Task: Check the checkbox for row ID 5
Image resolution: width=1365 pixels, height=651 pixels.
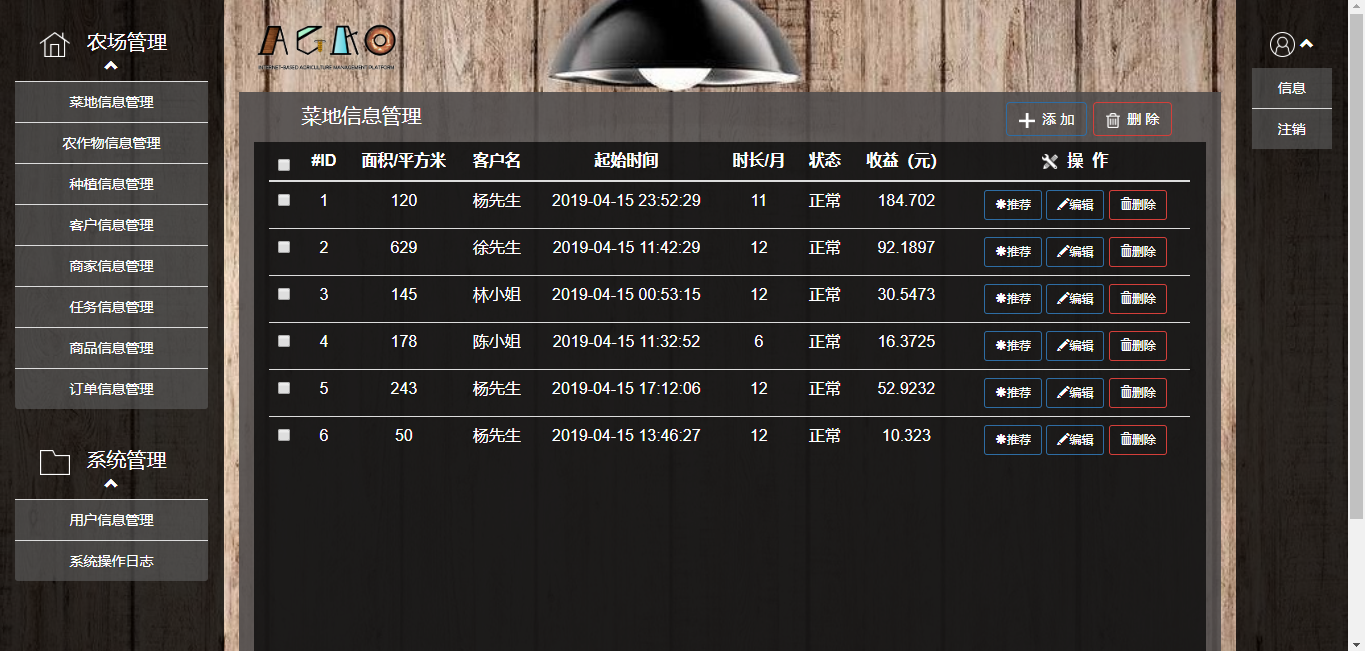Action: [x=284, y=388]
